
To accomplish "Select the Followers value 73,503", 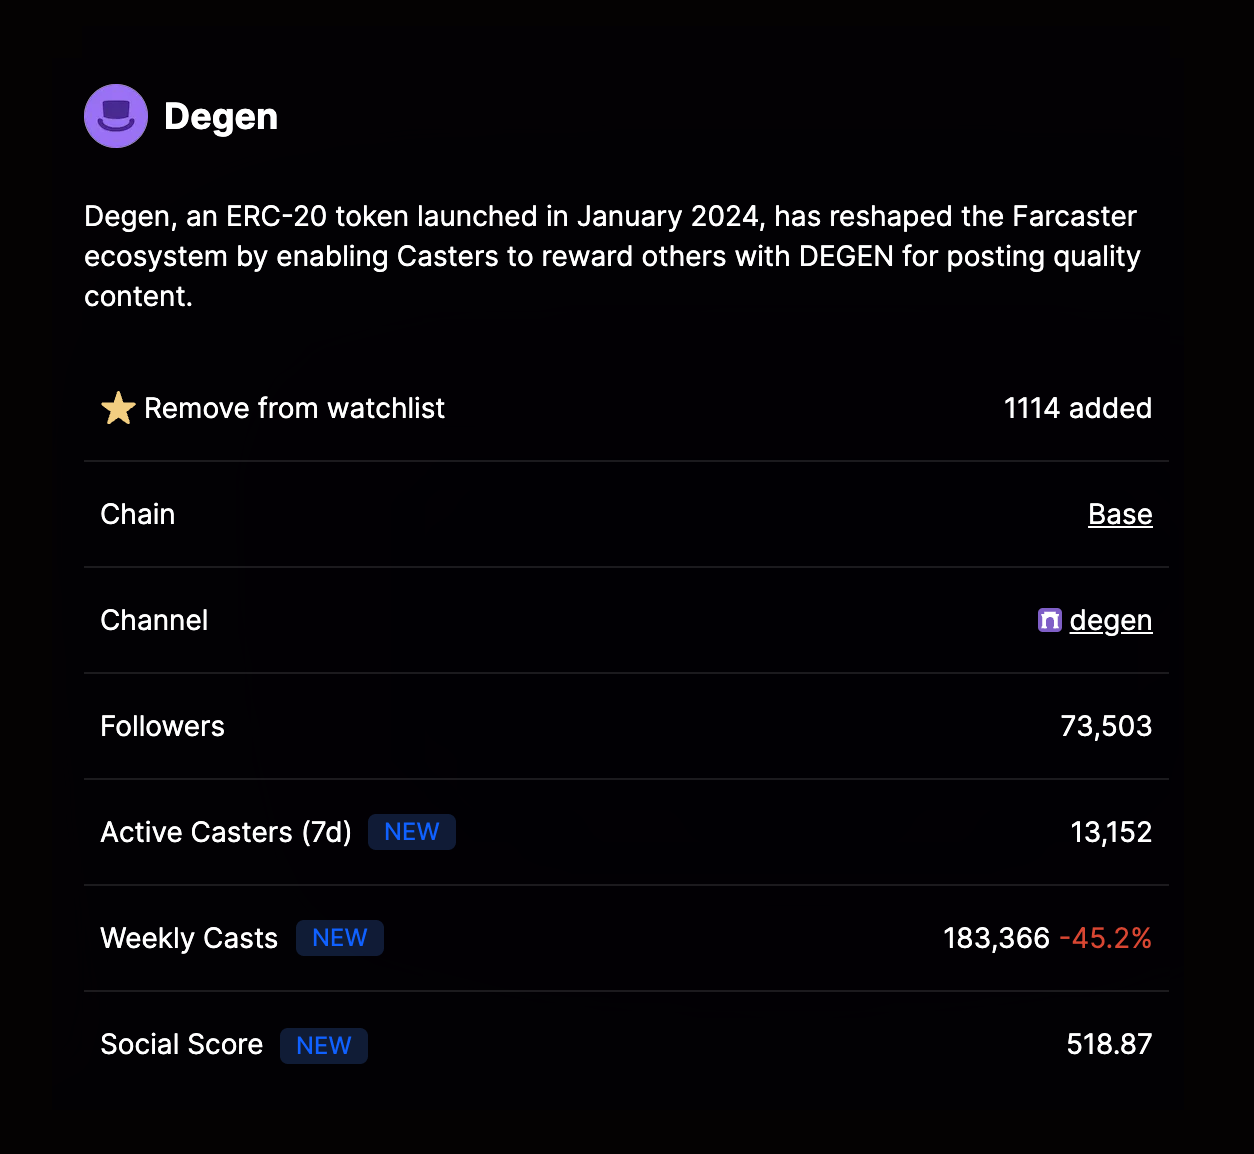I will tap(1106, 726).
